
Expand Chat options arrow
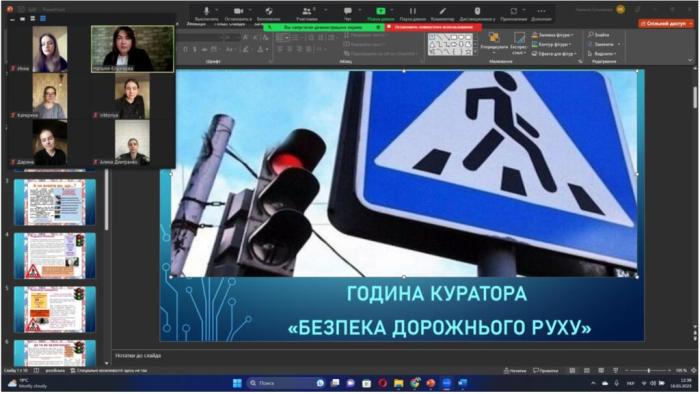coord(360,9)
